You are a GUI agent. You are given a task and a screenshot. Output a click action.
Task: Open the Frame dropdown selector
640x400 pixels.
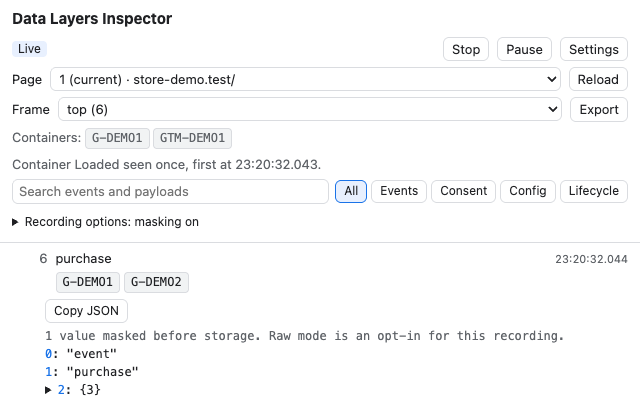310,109
